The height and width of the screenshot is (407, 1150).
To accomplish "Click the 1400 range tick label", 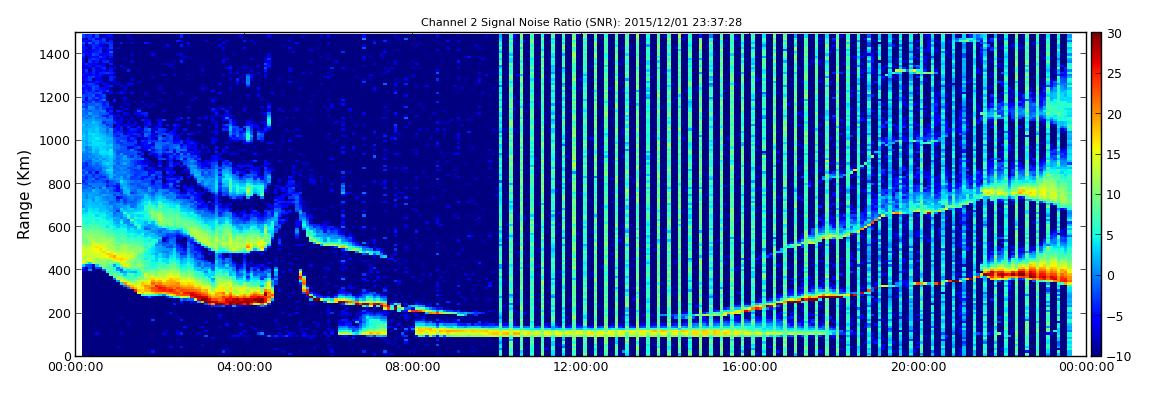I will tap(55, 54).
